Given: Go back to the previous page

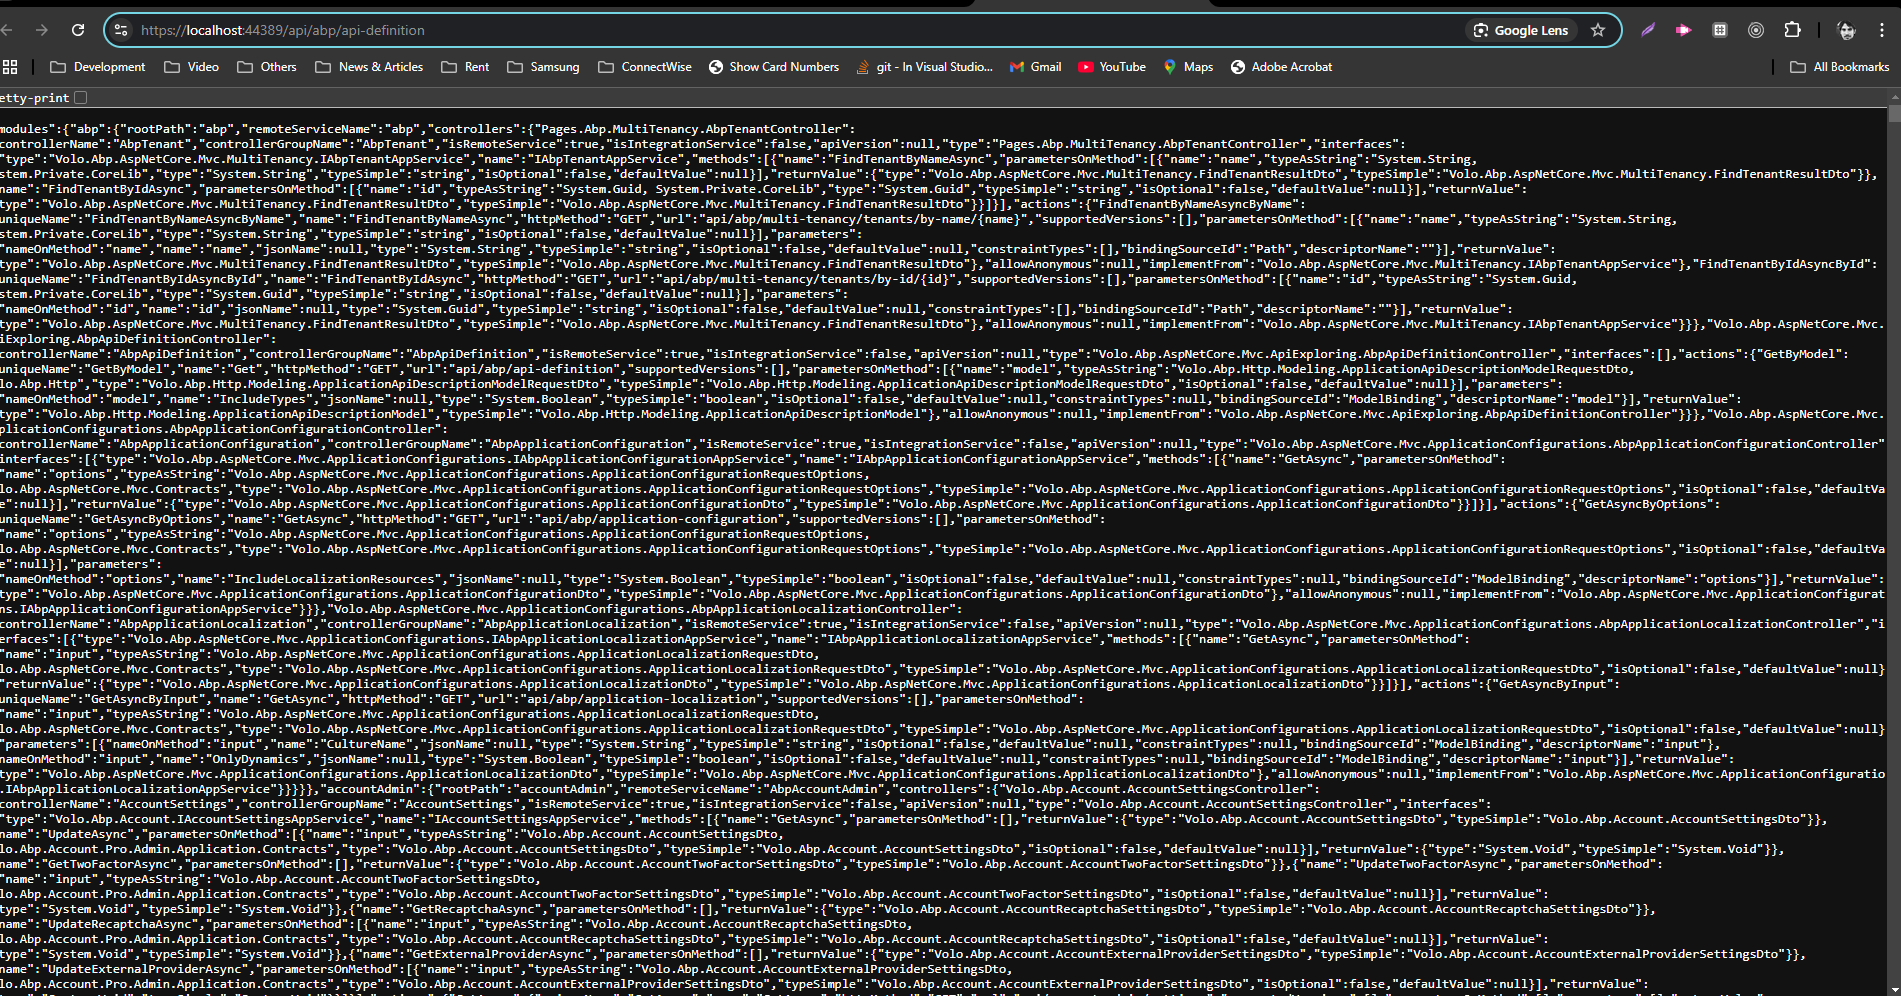Looking at the screenshot, I should coord(6,30).
